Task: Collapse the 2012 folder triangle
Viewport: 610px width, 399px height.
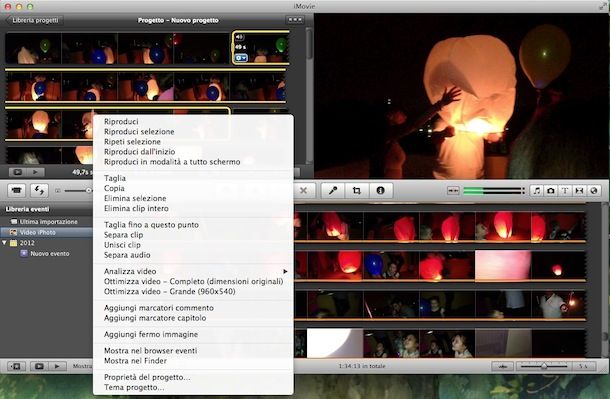Action: 5,243
